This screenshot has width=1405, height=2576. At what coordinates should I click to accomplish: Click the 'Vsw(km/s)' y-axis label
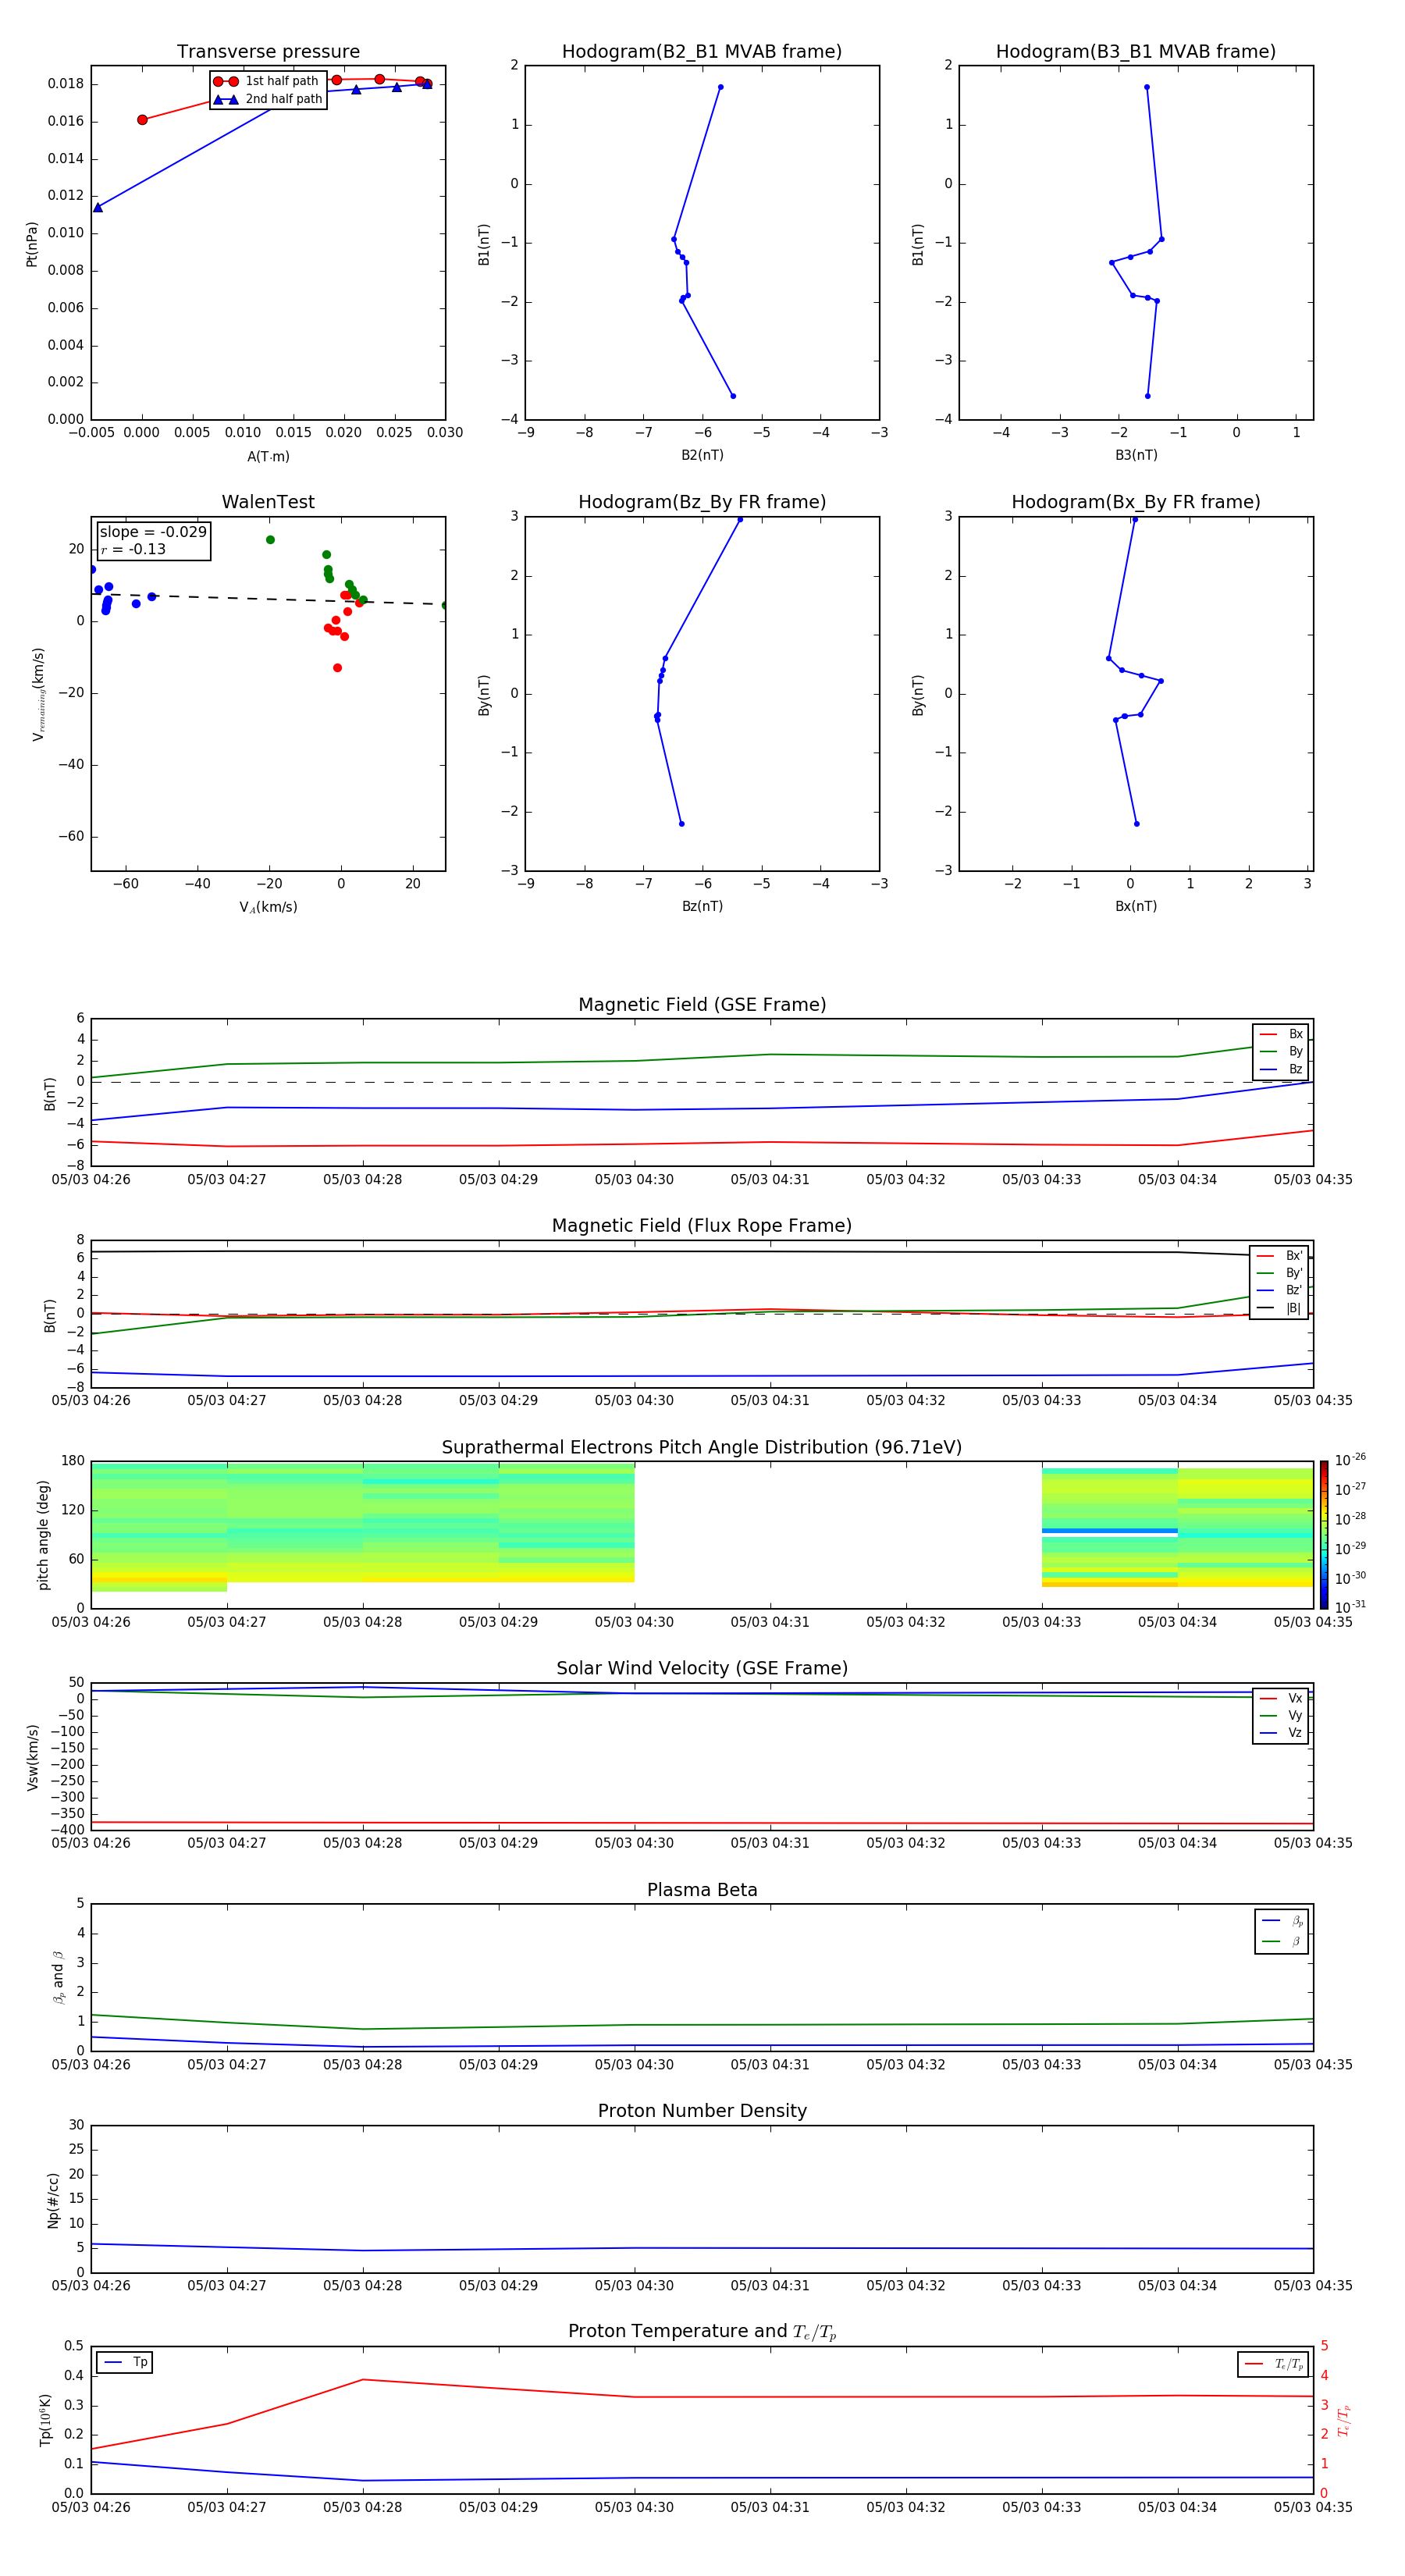(x=32, y=1757)
